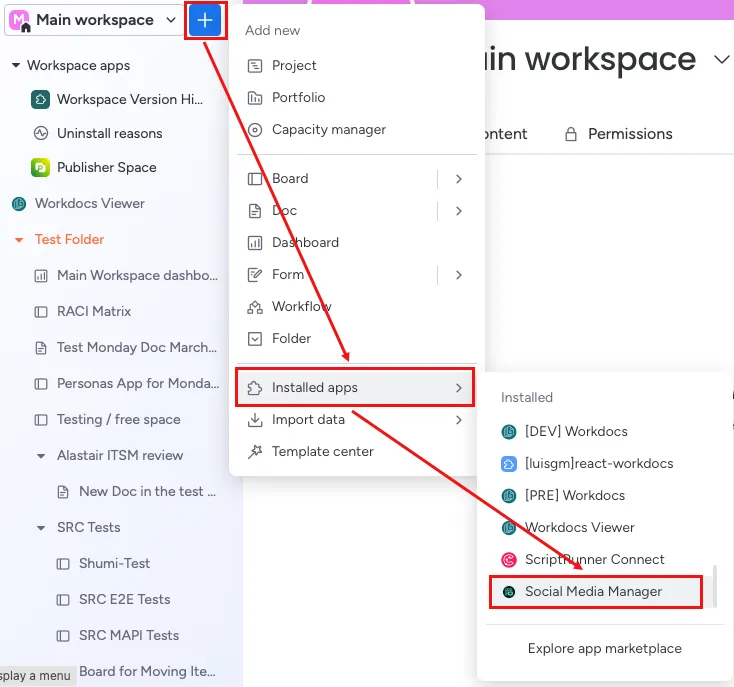This screenshot has height=687, width=734.
Task: Select Project from Add new menu
Action: 357,66
